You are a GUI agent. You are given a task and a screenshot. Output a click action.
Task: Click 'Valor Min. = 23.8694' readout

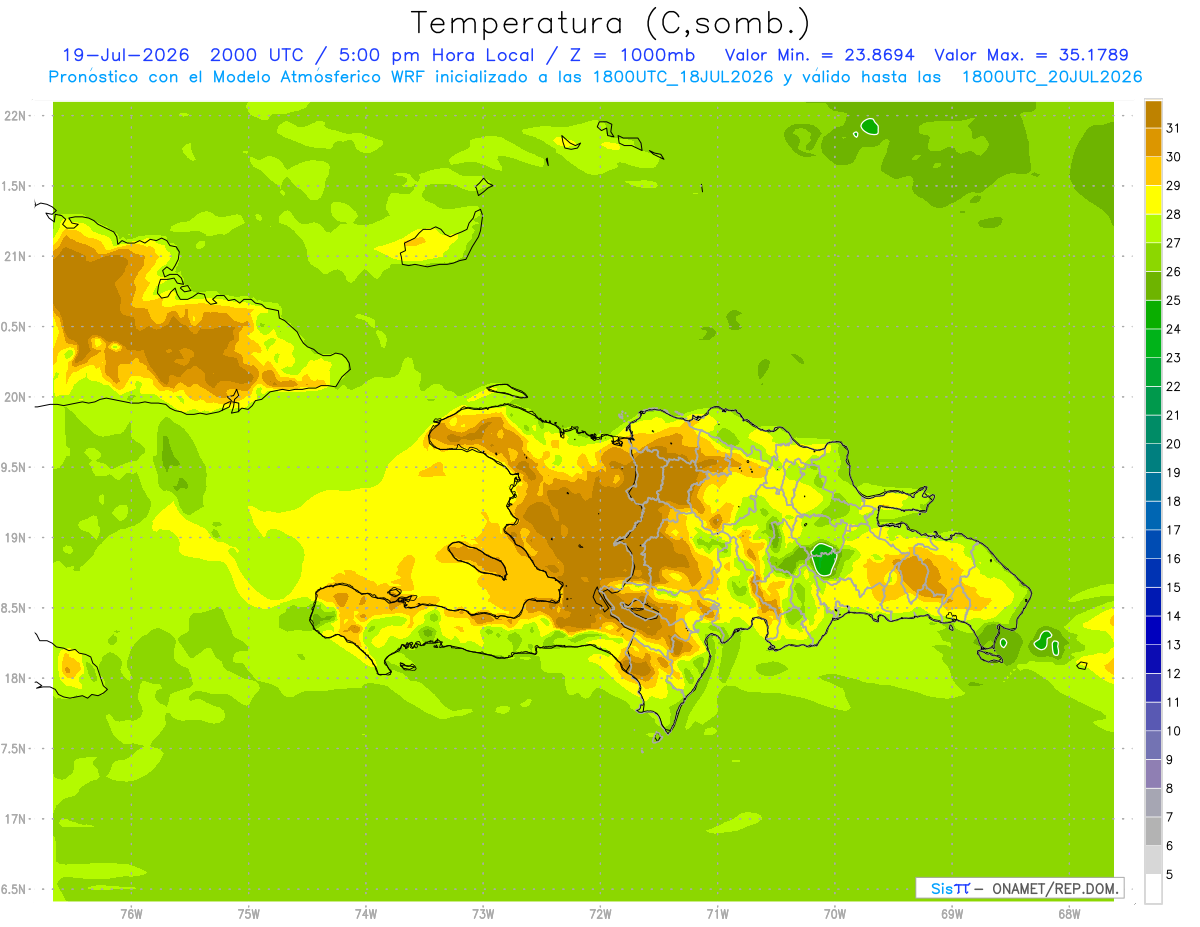pyautogui.click(x=818, y=55)
